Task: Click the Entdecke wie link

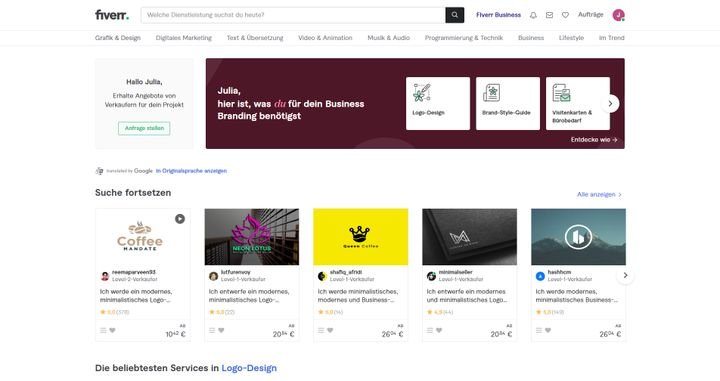Action: 594,140
